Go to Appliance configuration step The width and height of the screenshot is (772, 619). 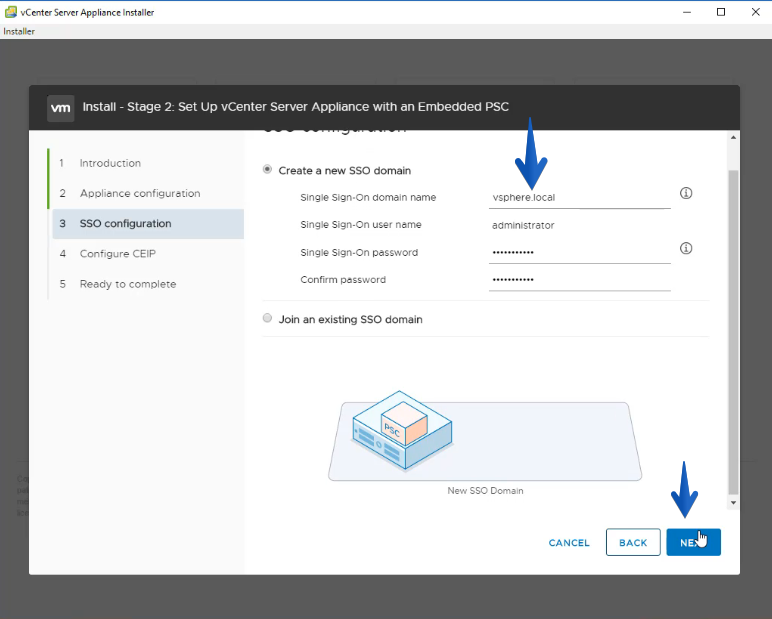(140, 193)
